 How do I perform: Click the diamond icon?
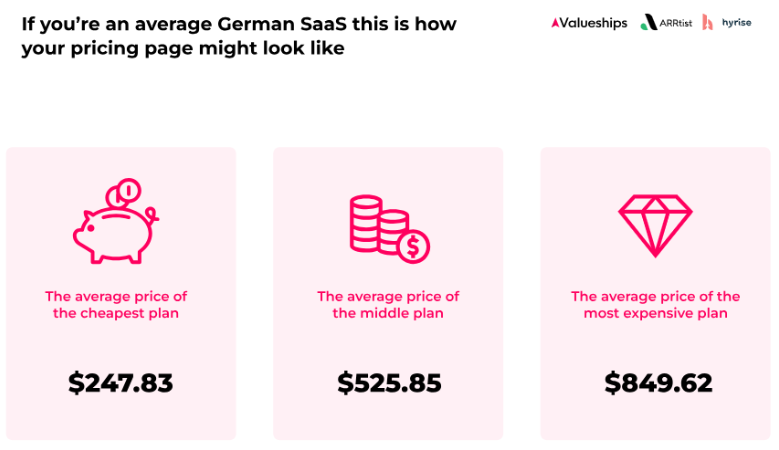click(x=655, y=222)
